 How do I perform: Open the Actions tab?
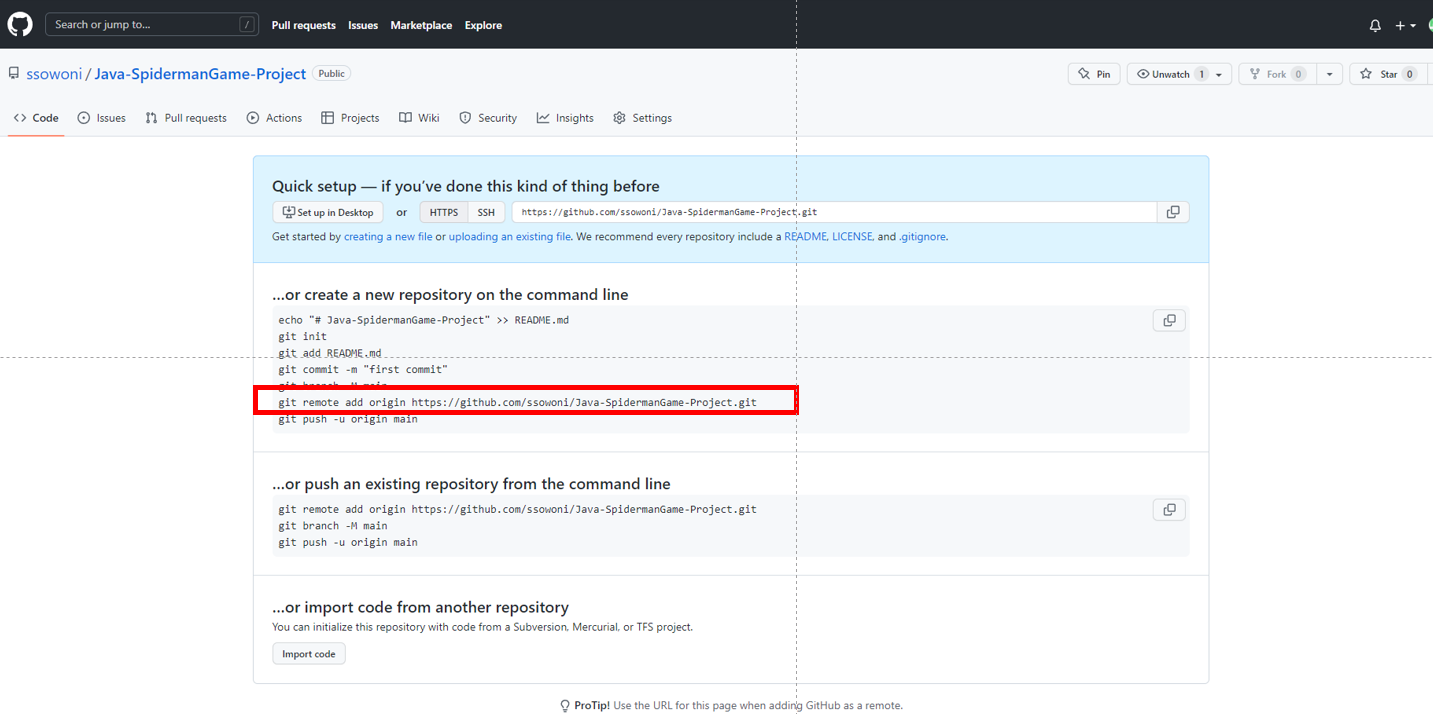(274, 118)
